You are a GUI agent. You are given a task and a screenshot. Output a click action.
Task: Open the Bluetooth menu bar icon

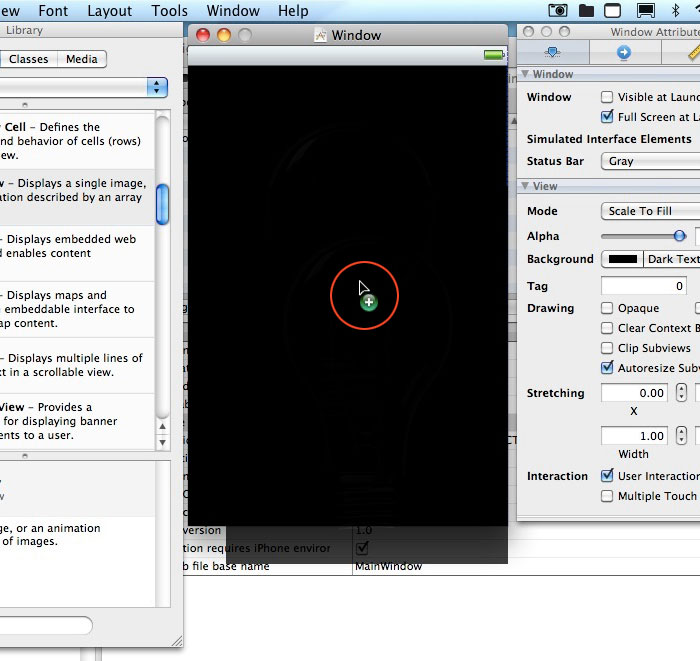point(675,10)
